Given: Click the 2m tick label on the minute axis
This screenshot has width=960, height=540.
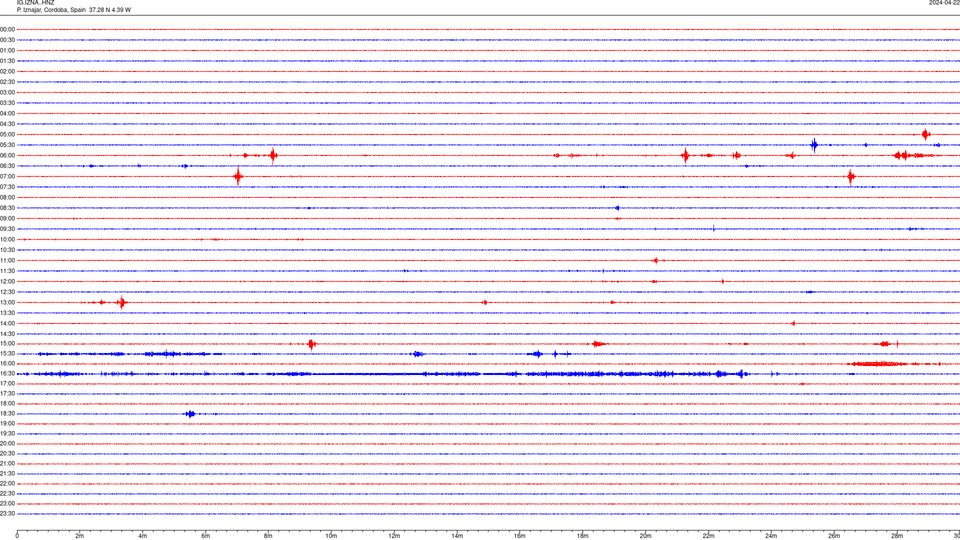Looking at the screenshot, I should [80, 536].
